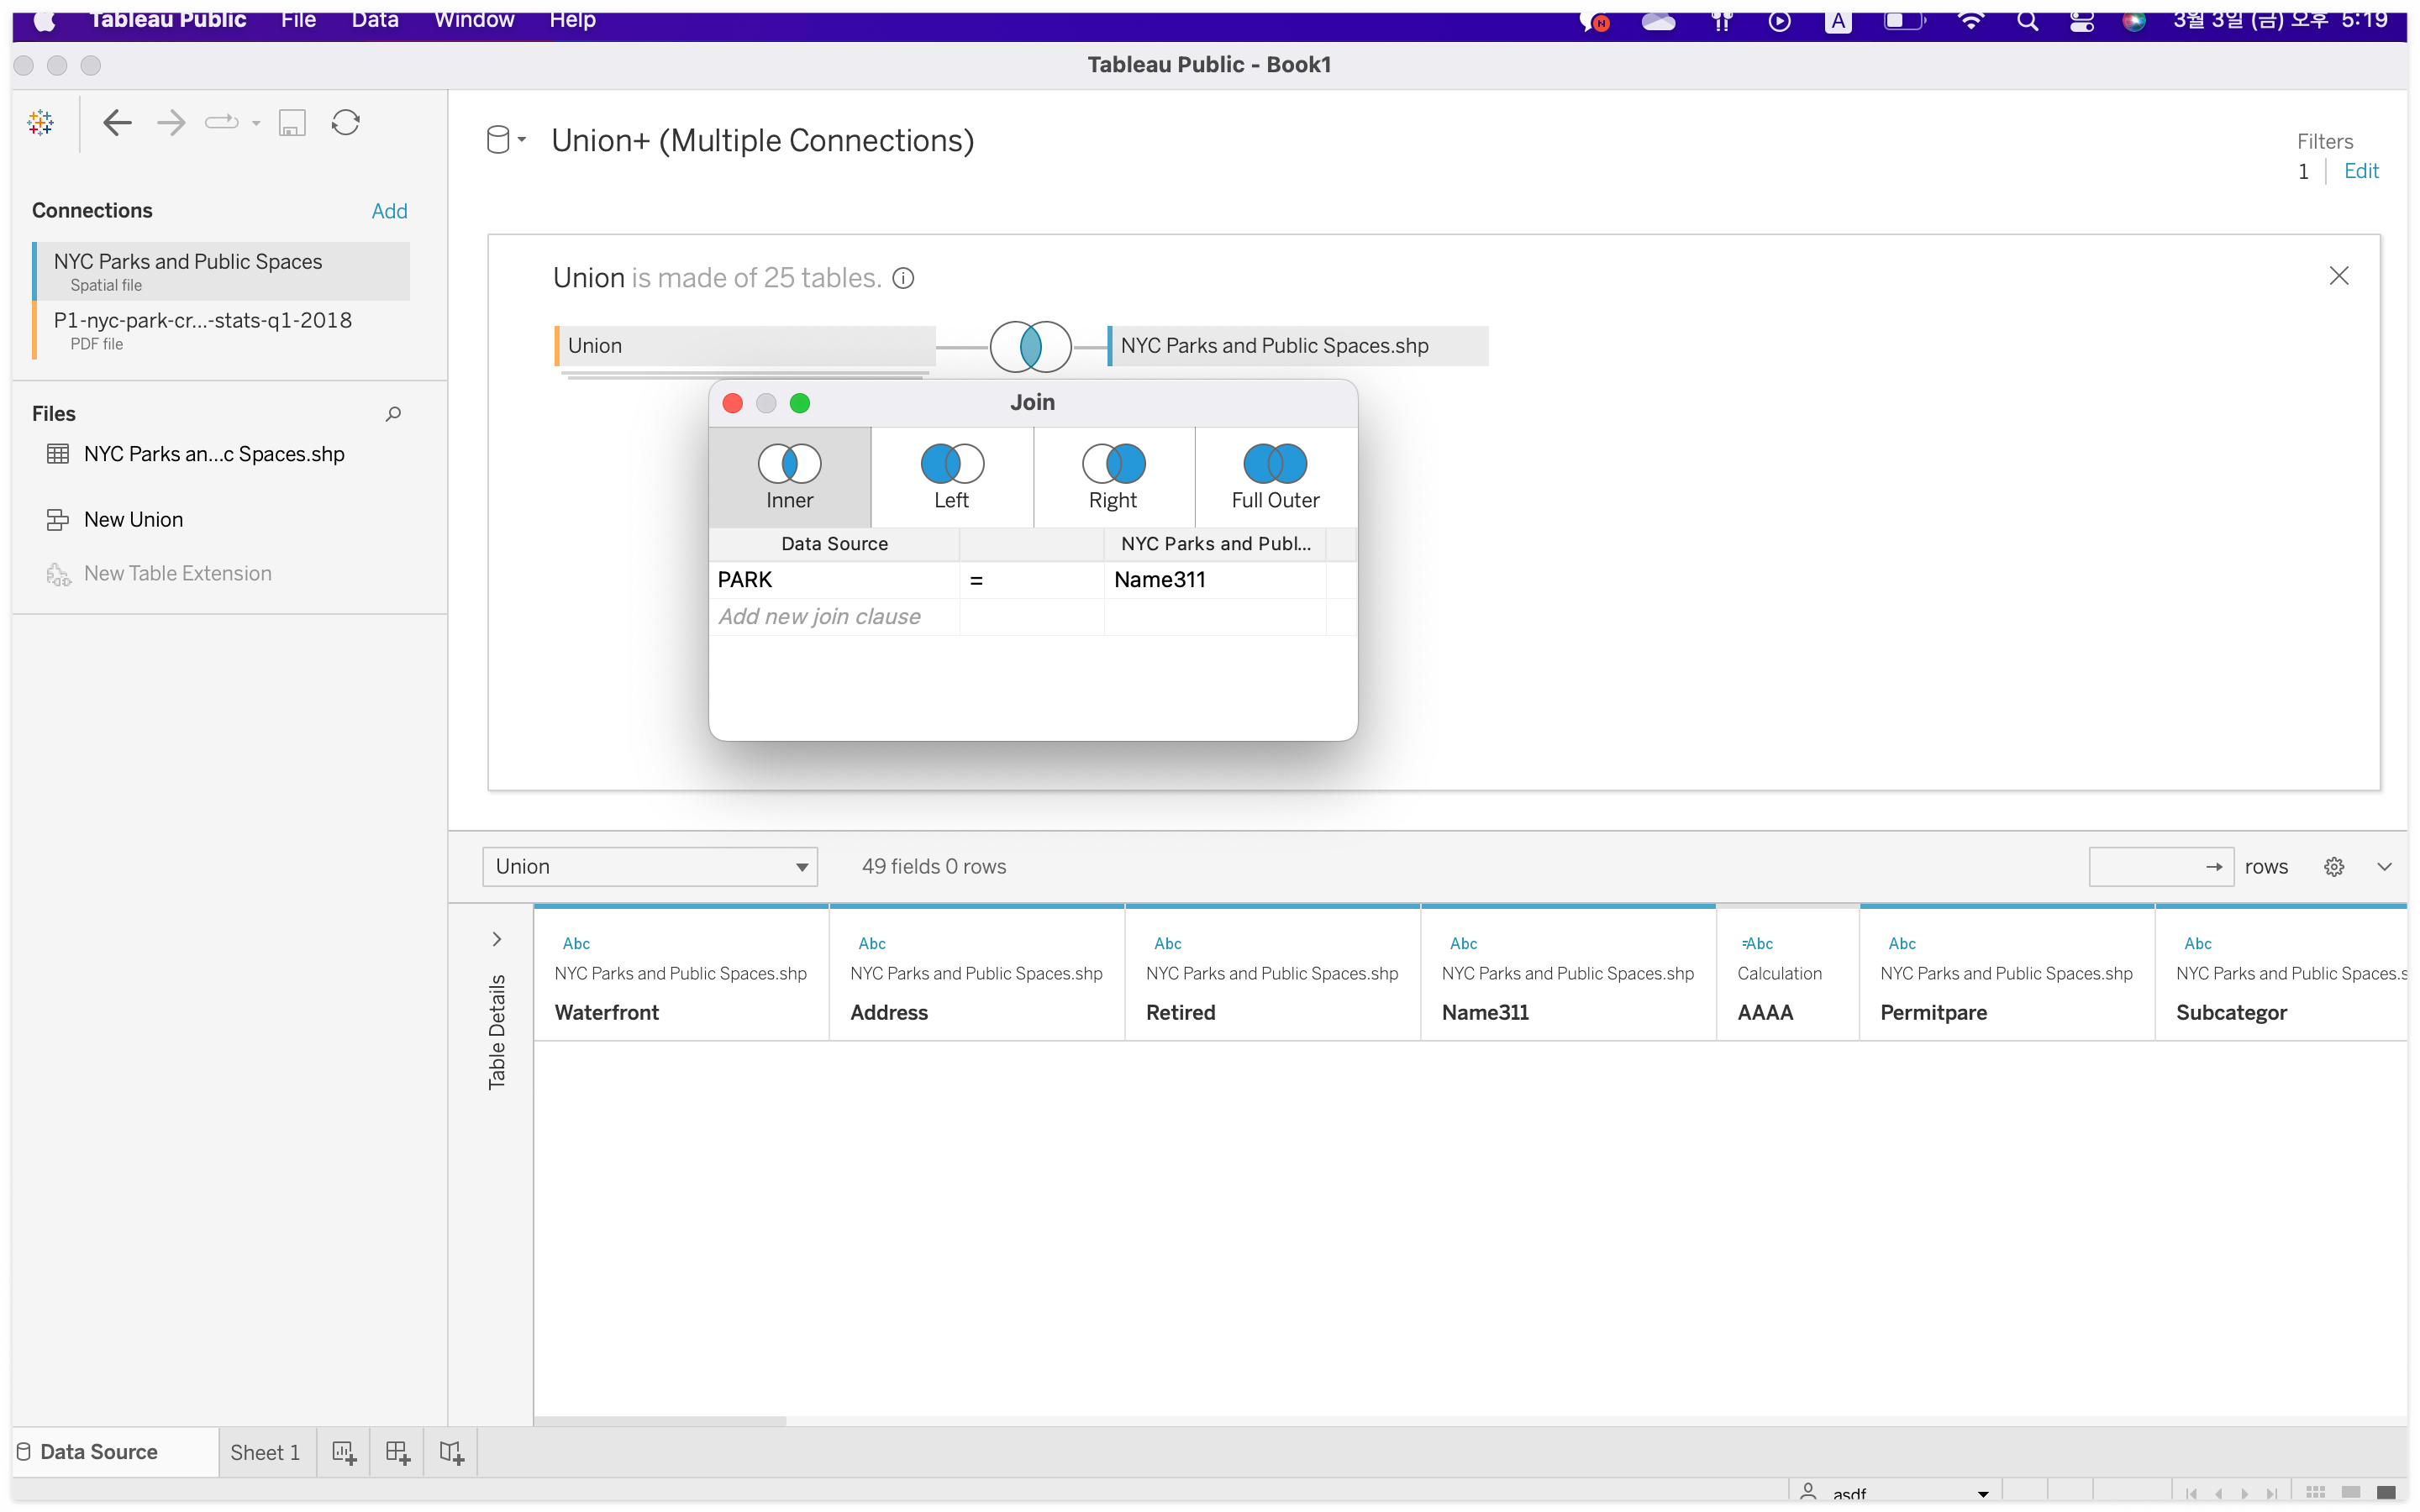The height and width of the screenshot is (1512, 2420).
Task: Select the Left join type
Action: pos(951,477)
